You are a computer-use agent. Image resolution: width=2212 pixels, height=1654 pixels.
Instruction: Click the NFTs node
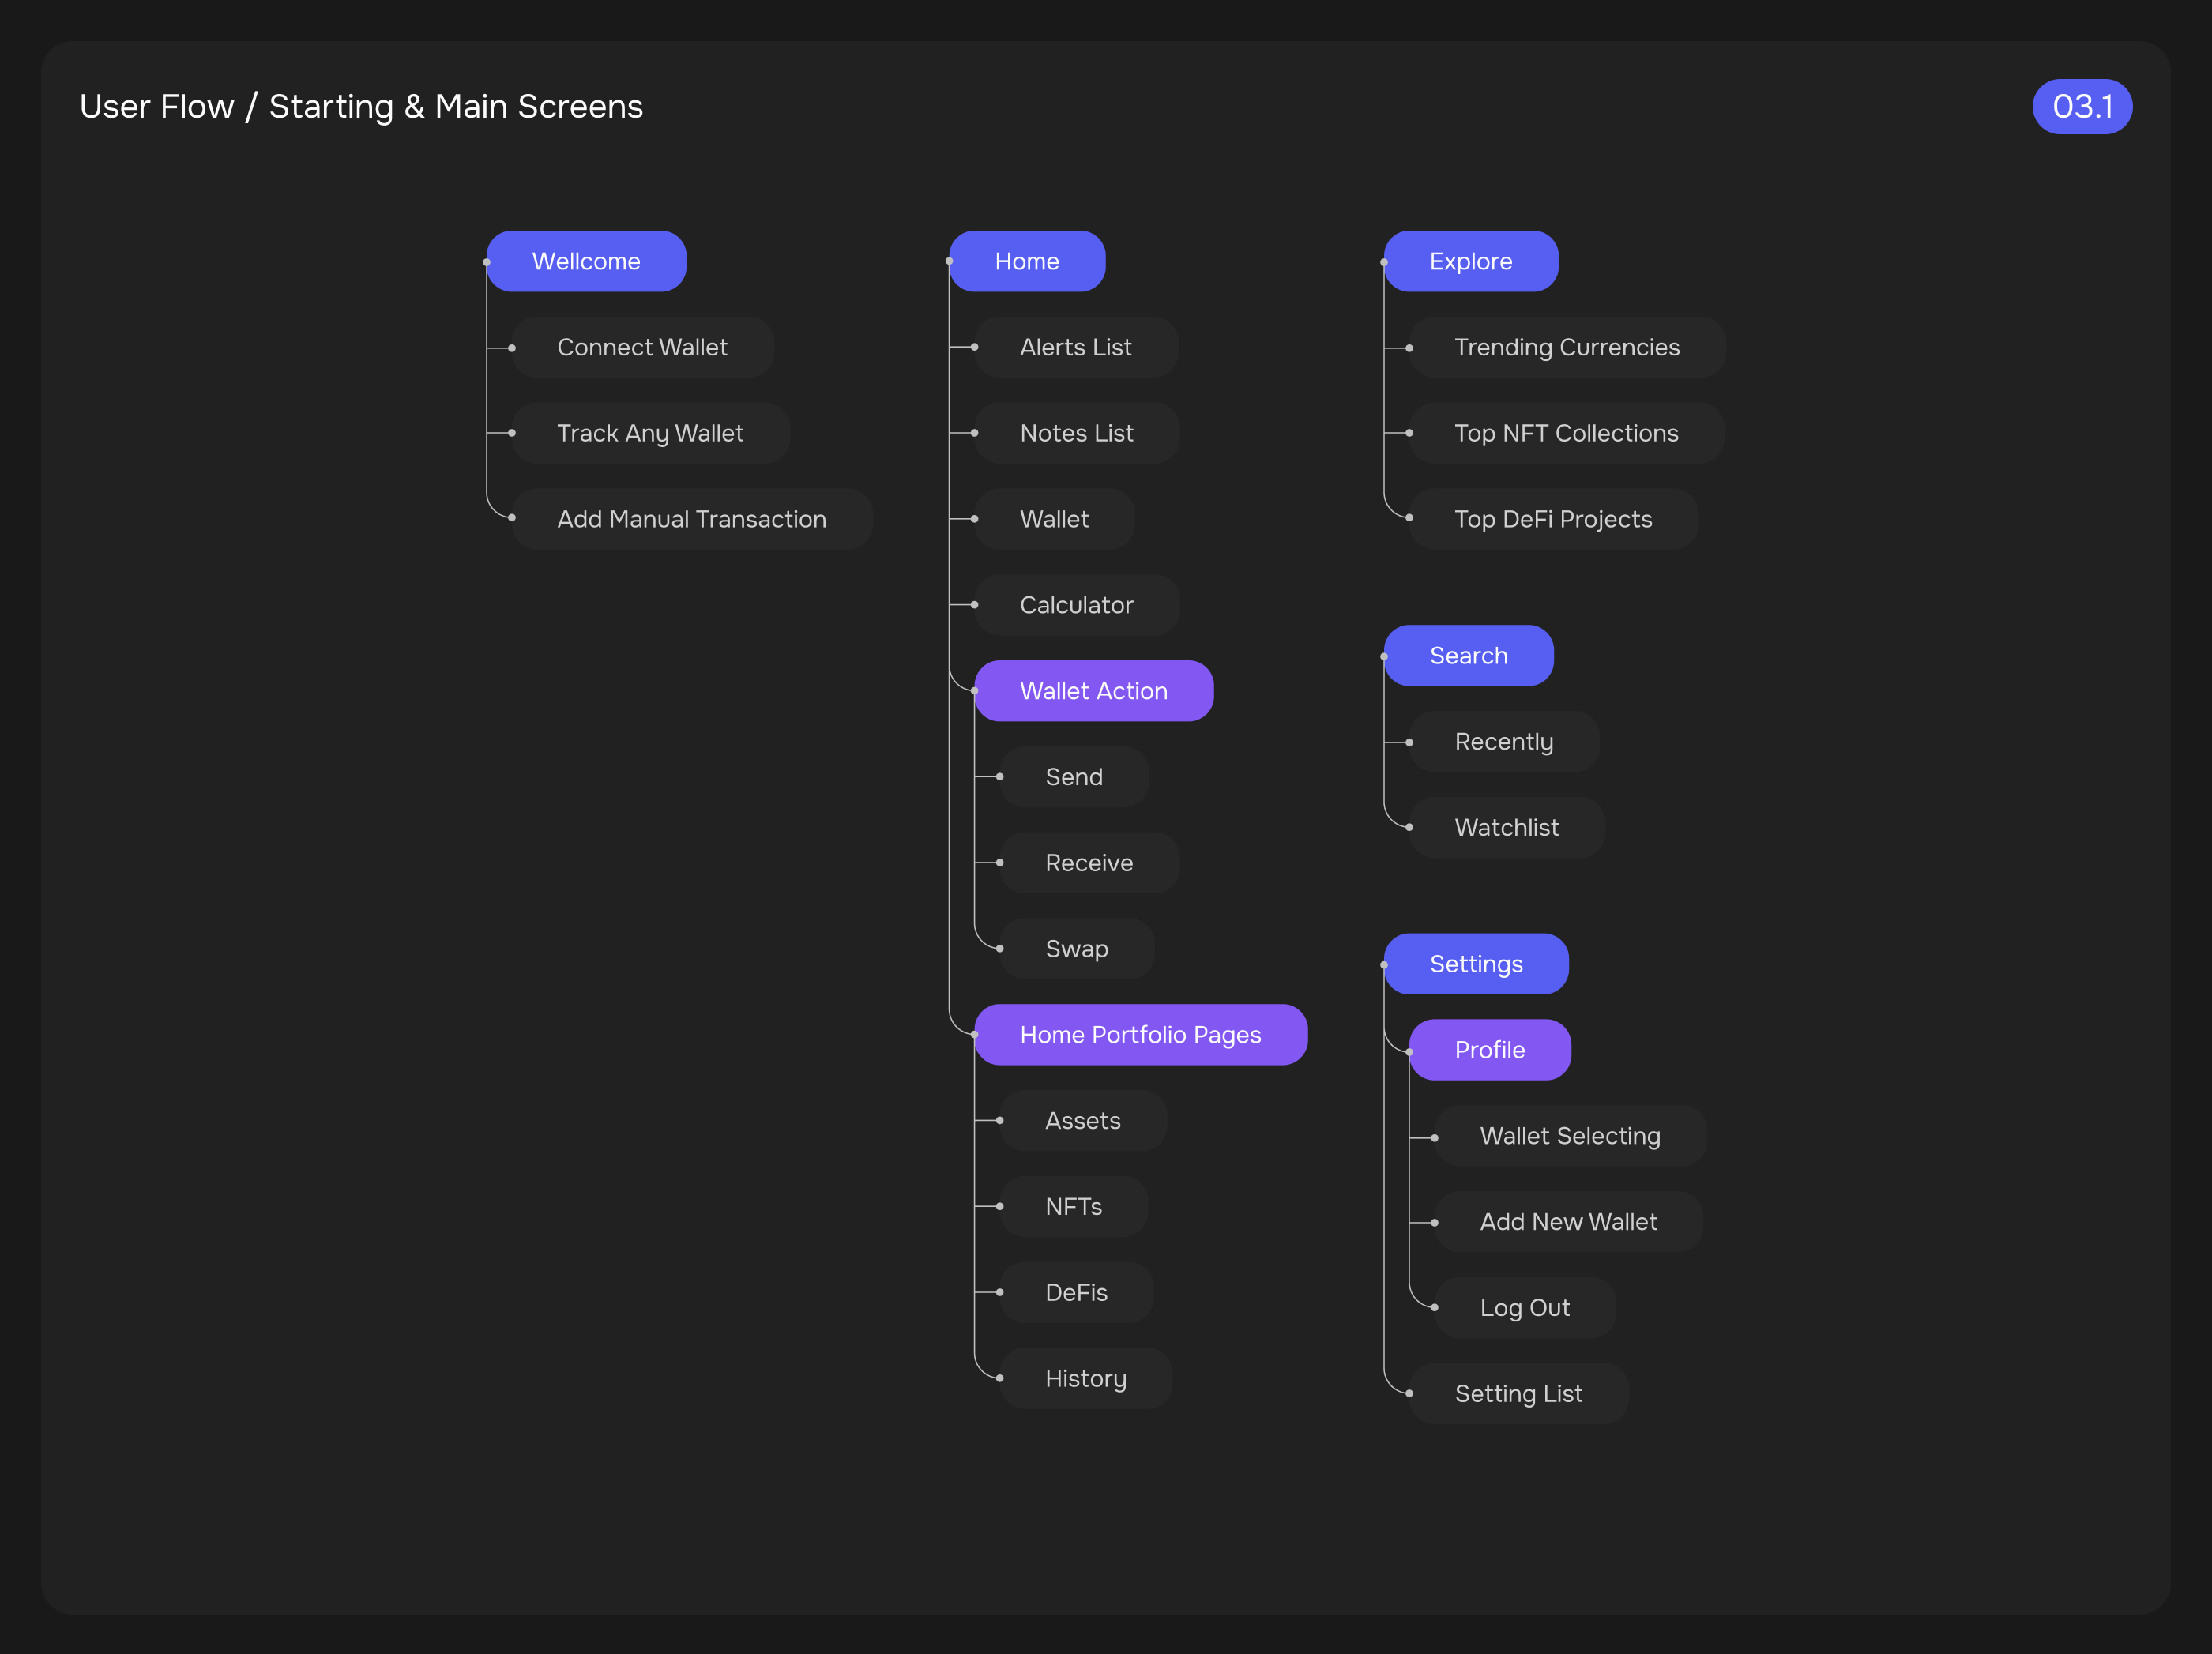pyautogui.click(x=1073, y=1207)
